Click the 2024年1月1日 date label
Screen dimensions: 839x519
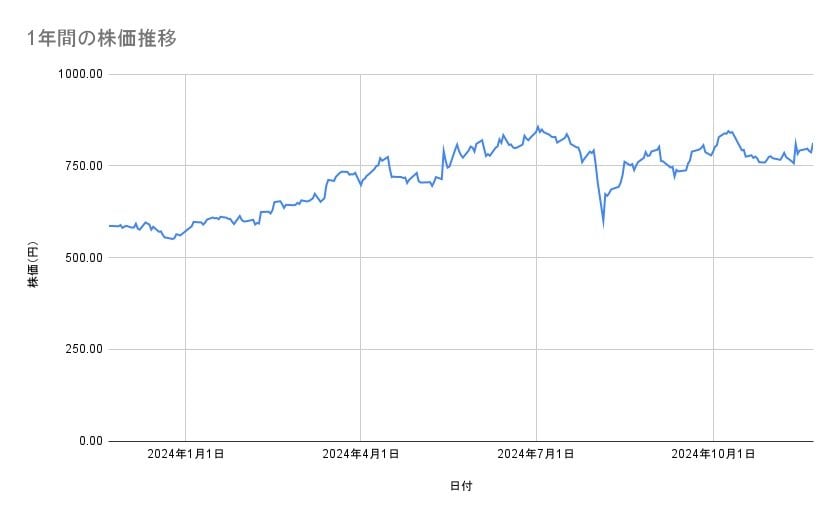coord(185,455)
